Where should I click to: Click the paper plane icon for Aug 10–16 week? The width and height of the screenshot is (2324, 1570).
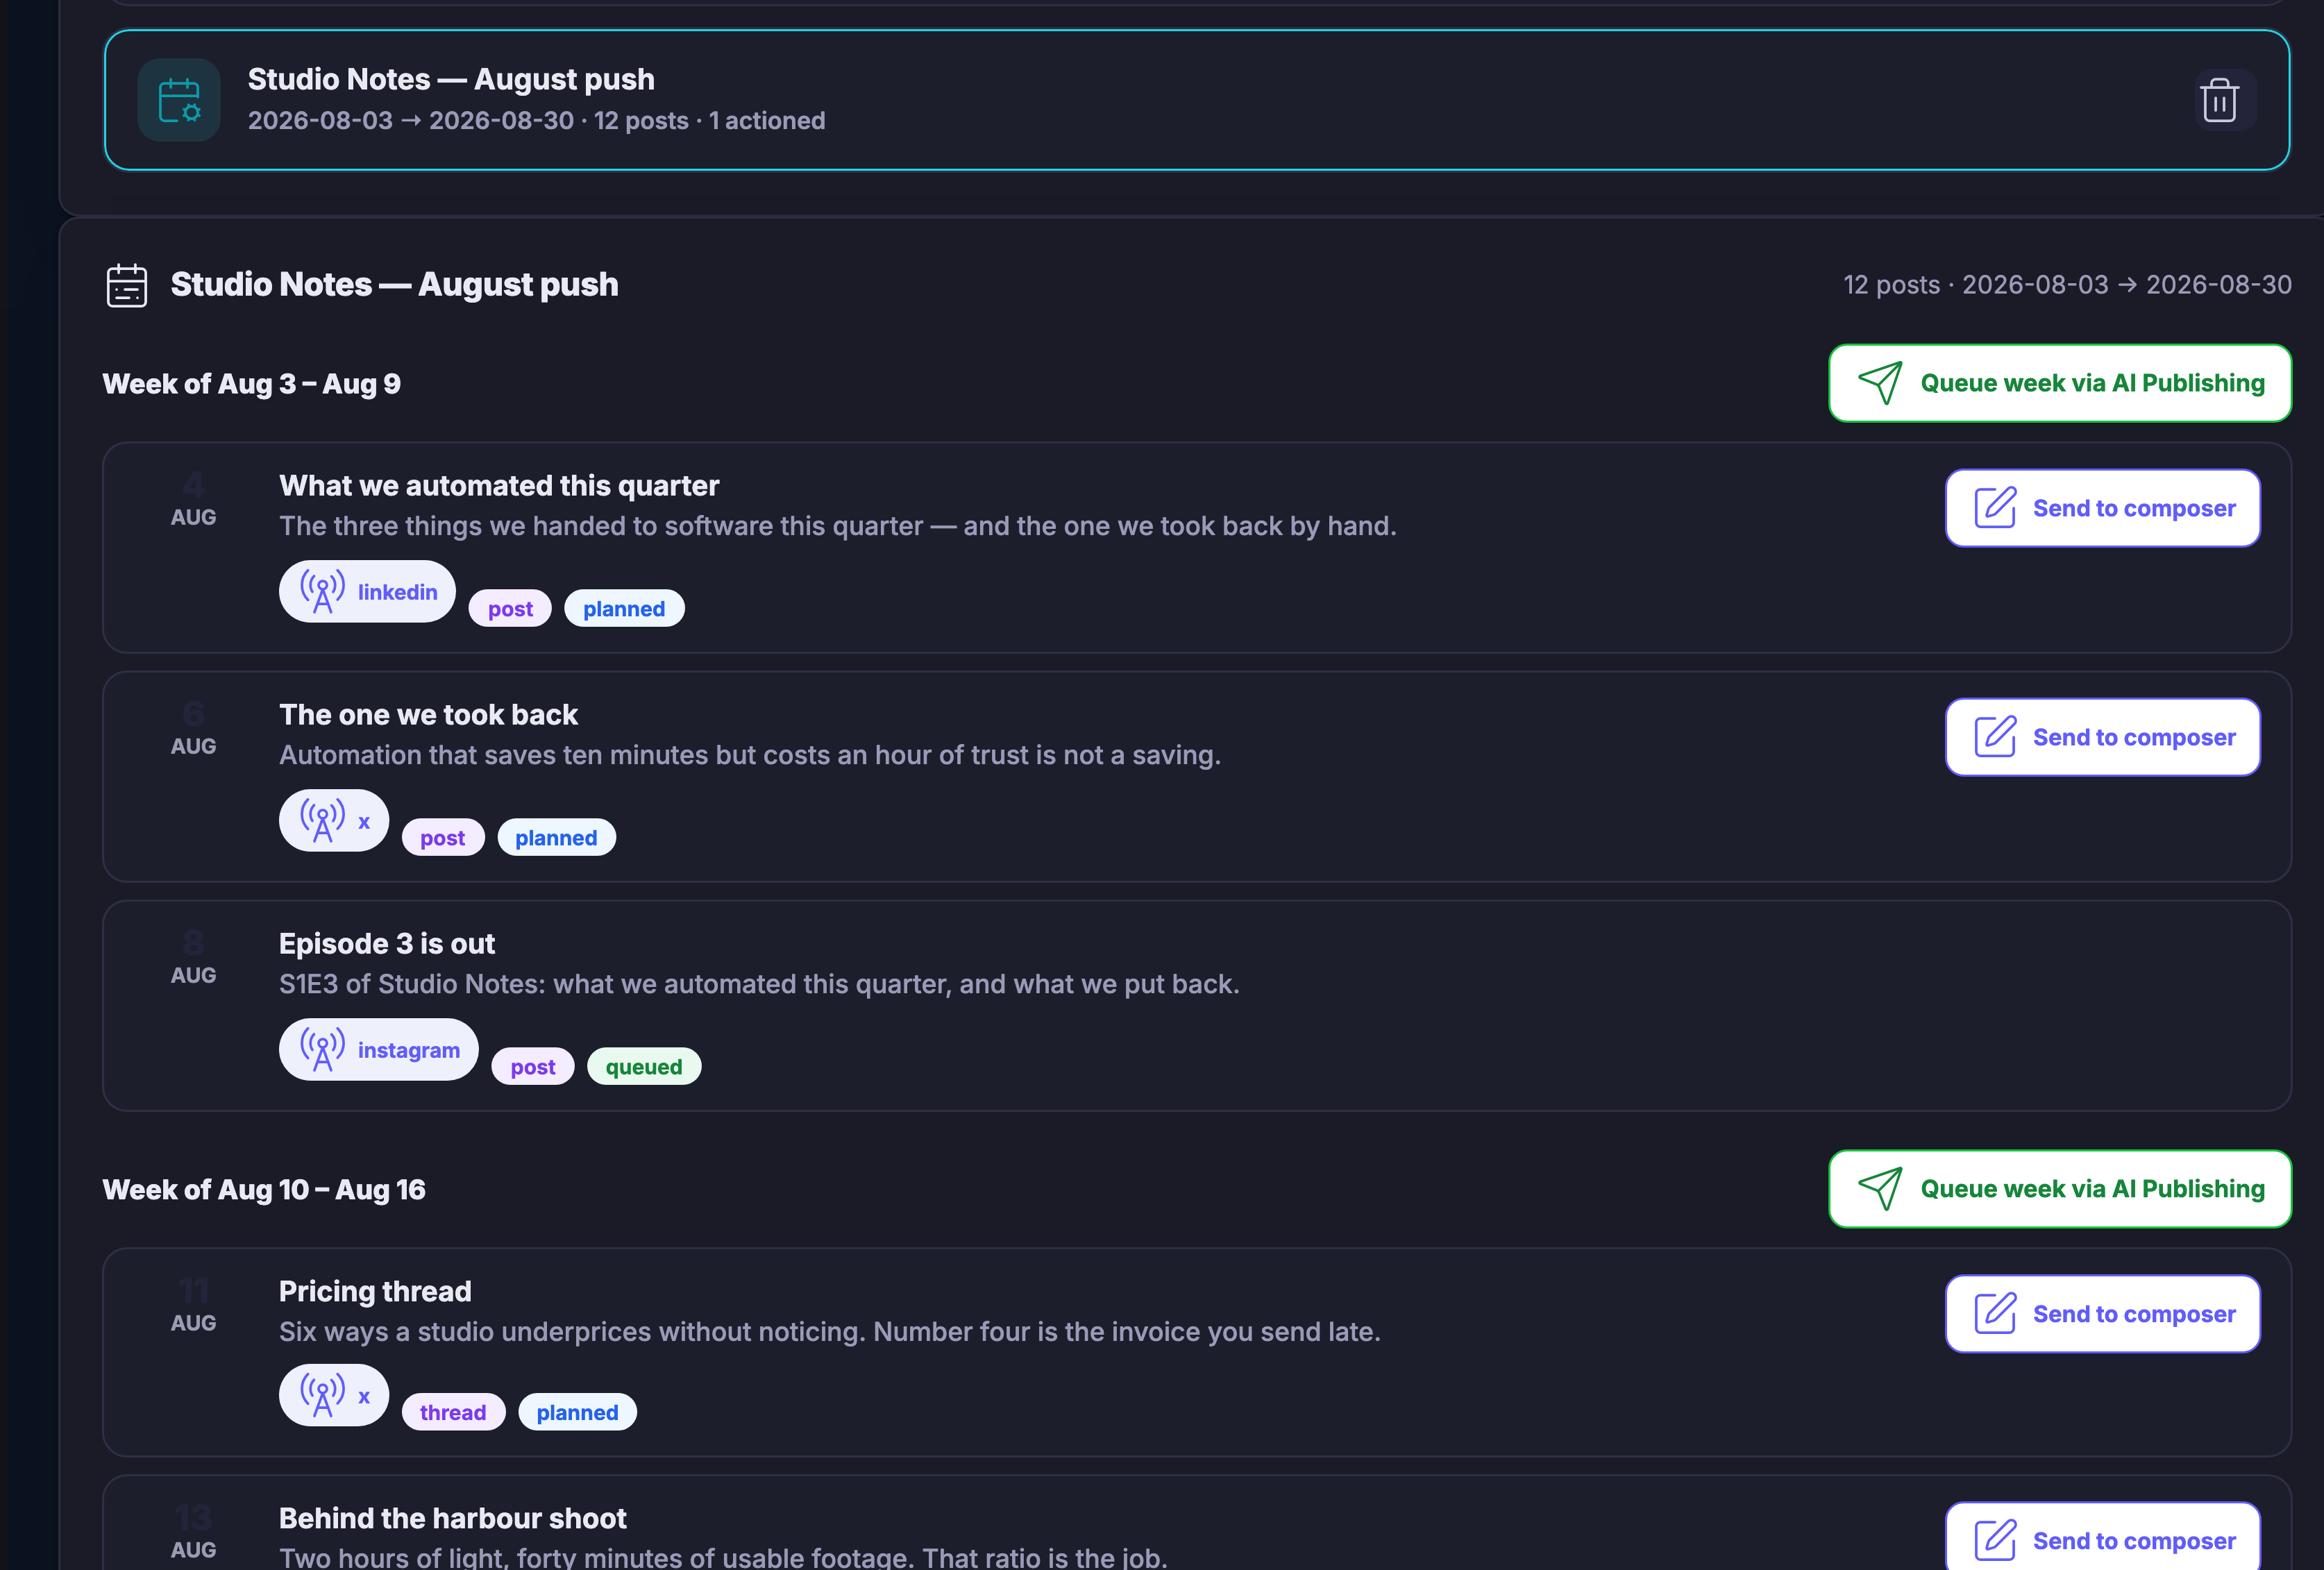pos(1880,1190)
